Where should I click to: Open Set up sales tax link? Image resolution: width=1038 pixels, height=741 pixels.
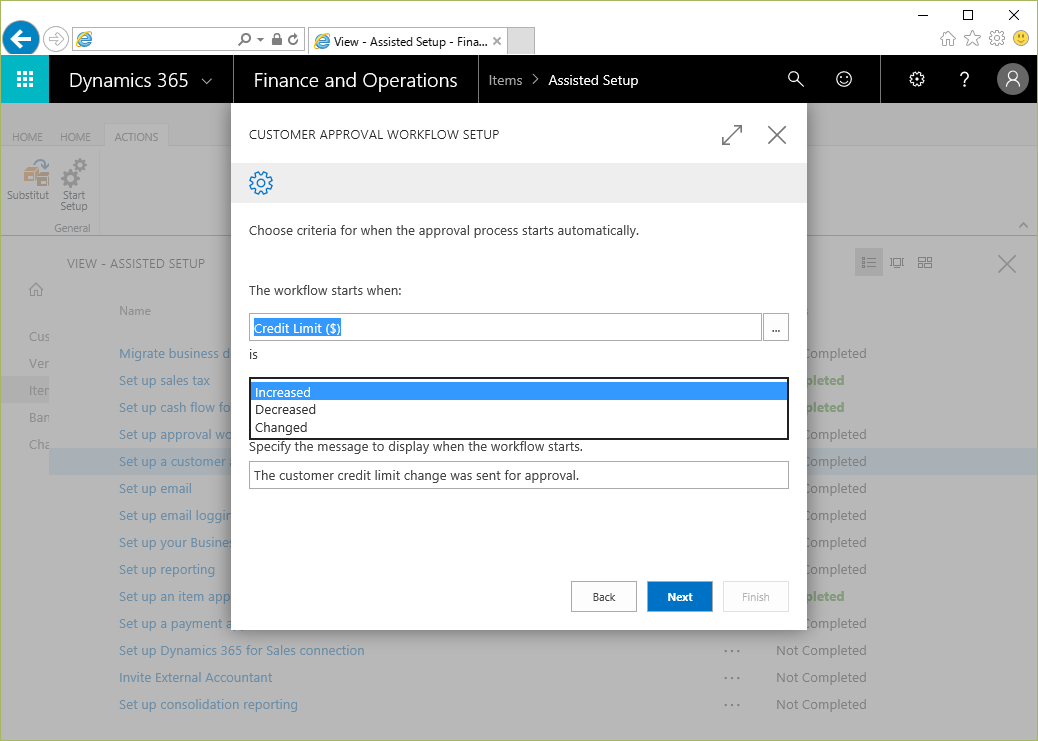pos(164,380)
